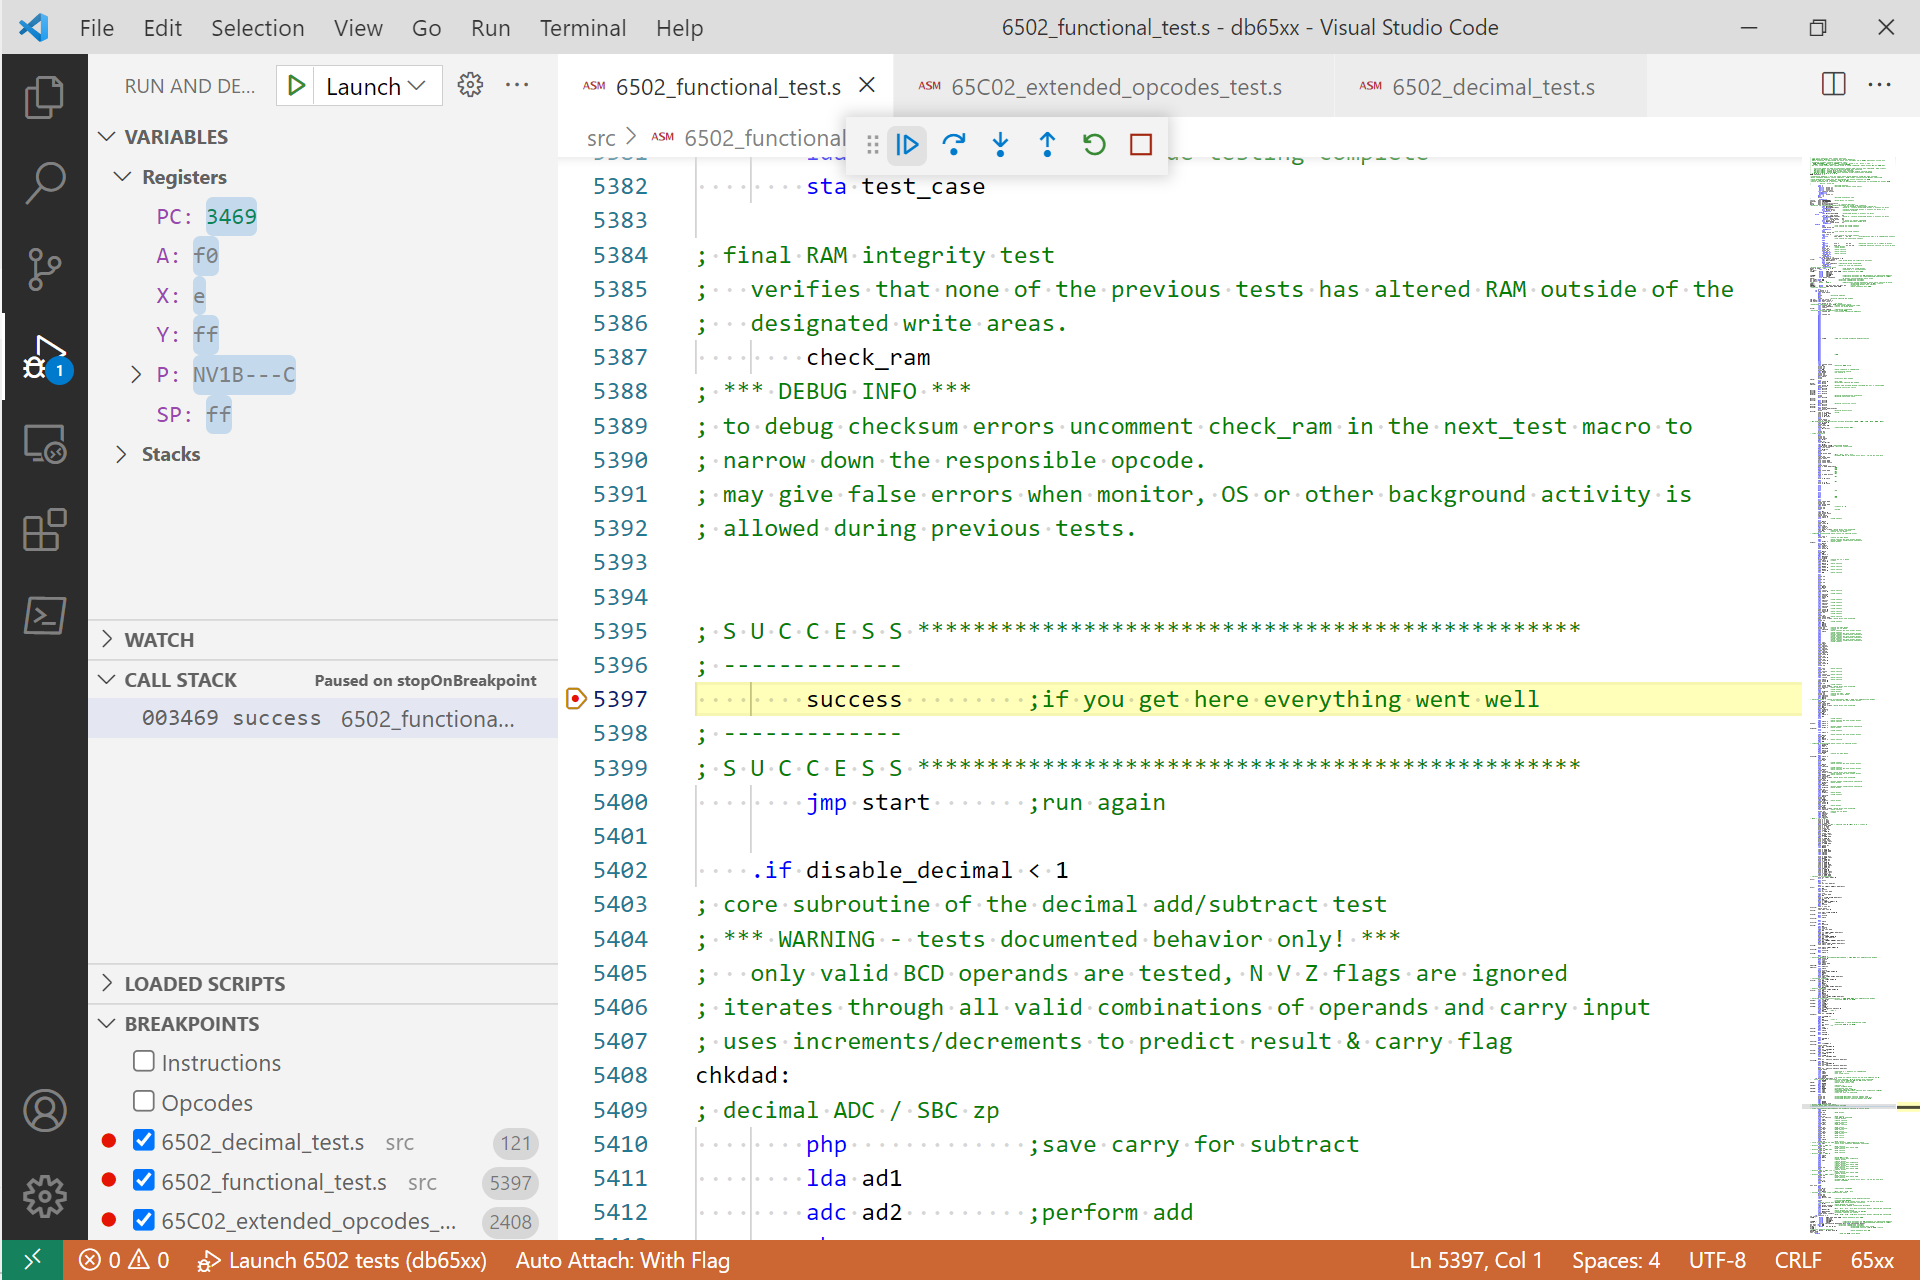Continue execution in the debug toolbar
Viewport: 1920px width, 1280px height.
(907, 145)
